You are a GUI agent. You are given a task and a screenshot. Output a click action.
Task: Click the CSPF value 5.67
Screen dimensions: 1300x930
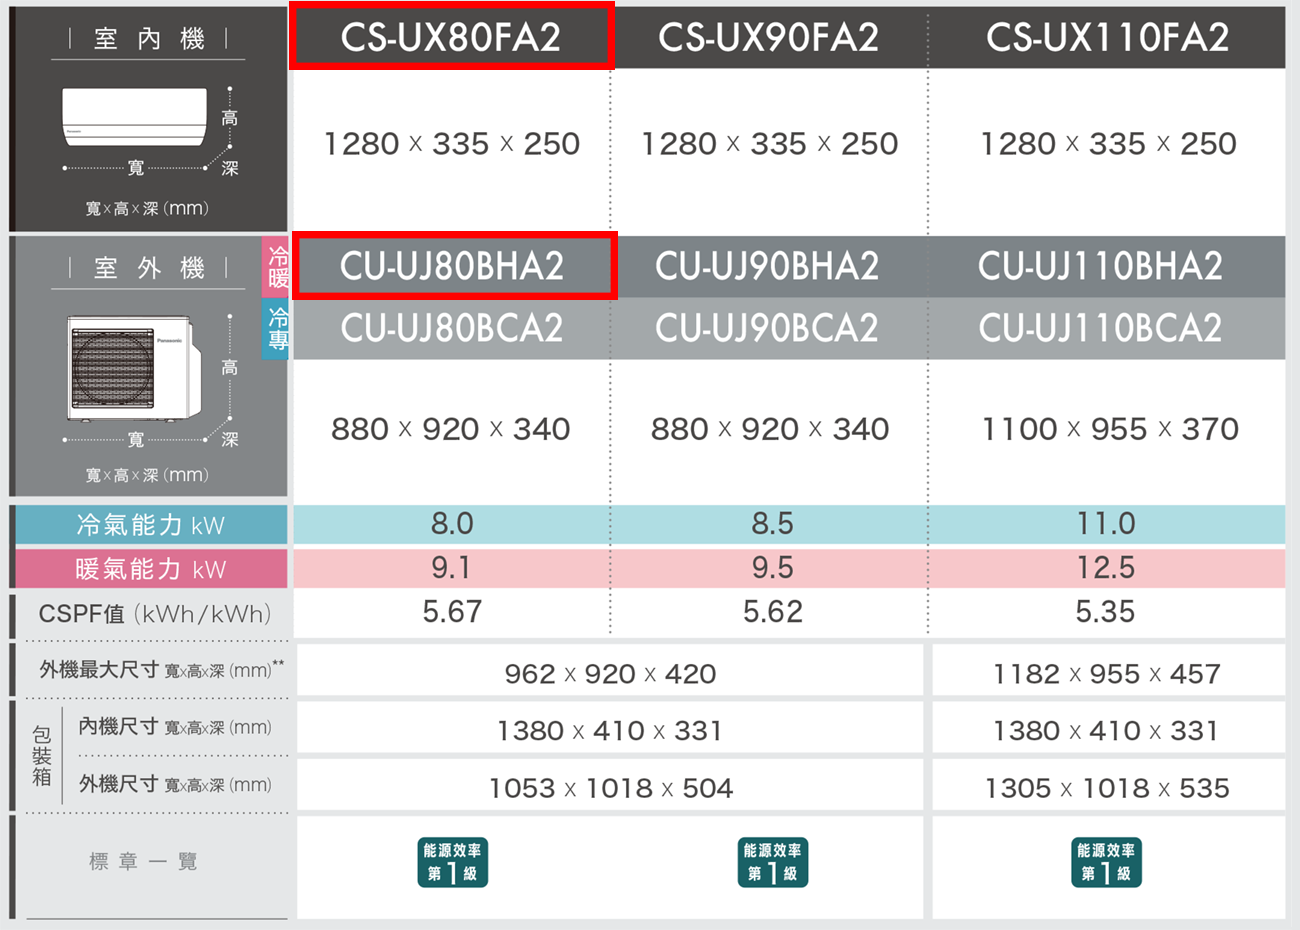click(x=452, y=612)
